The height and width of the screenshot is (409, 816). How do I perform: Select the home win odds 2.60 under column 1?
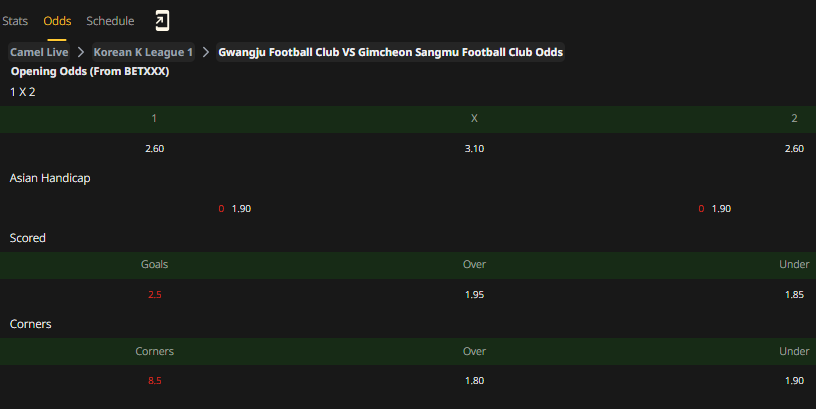coord(155,149)
